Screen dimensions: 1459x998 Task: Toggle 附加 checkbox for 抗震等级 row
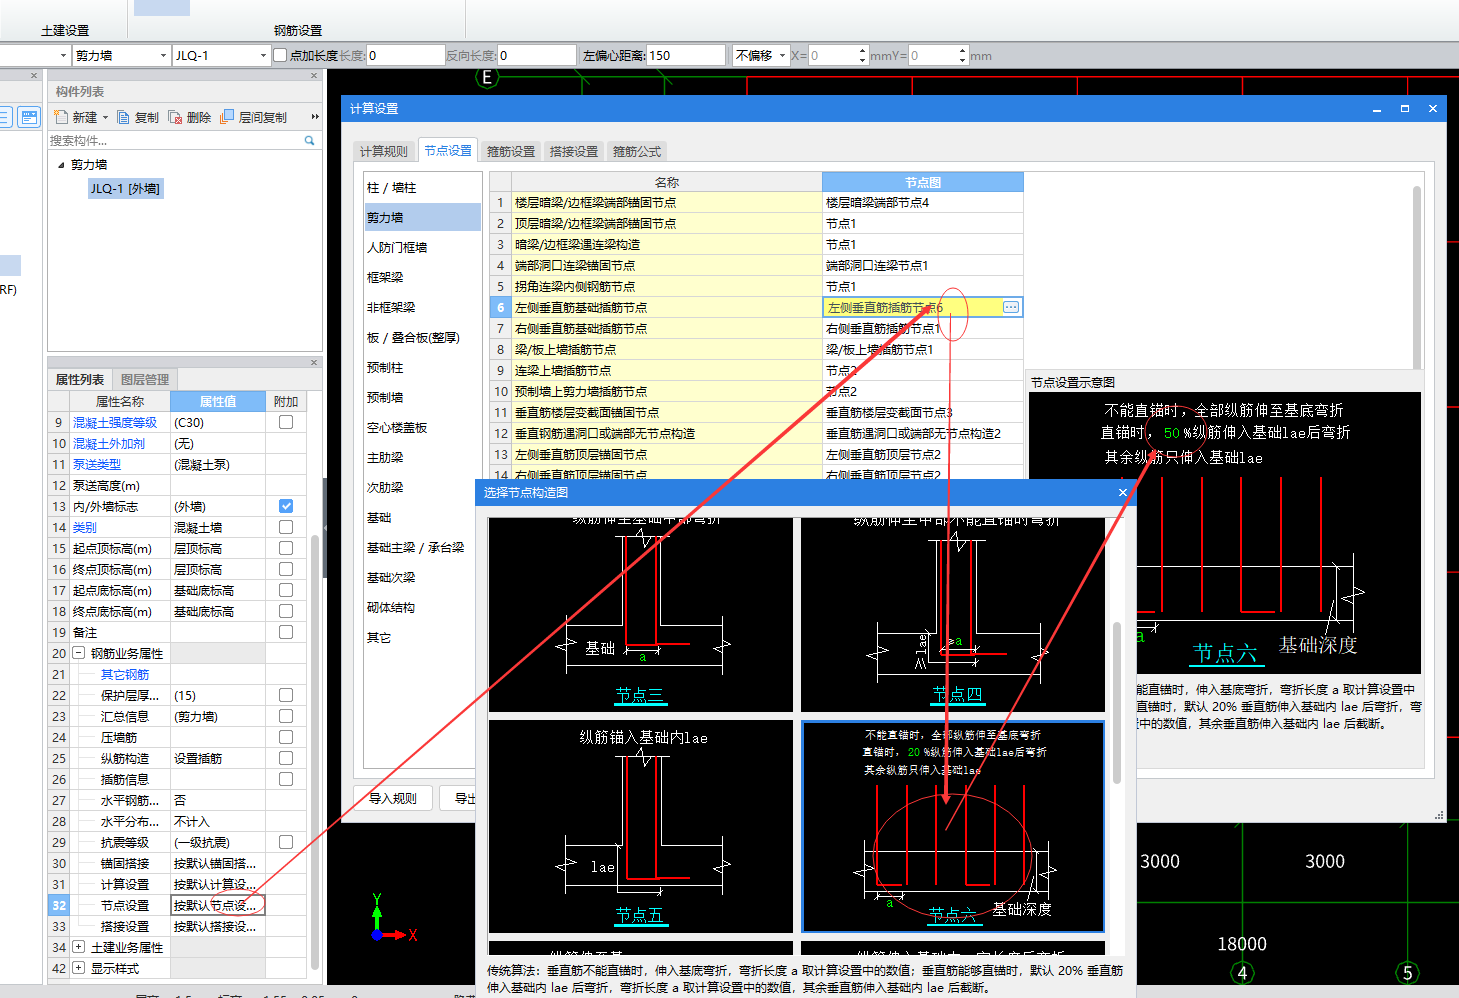(x=286, y=842)
